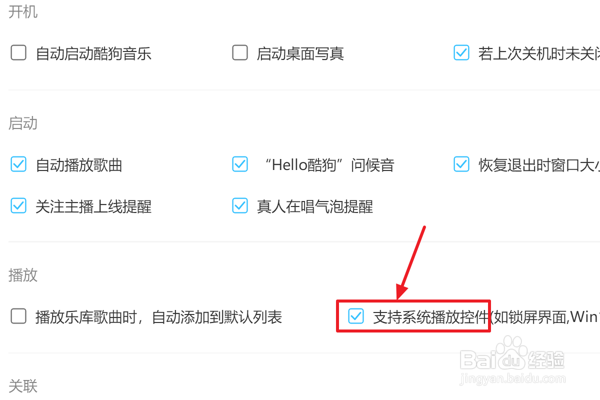Disable the 关注主播上线提醒 checkbox

click(x=18, y=206)
